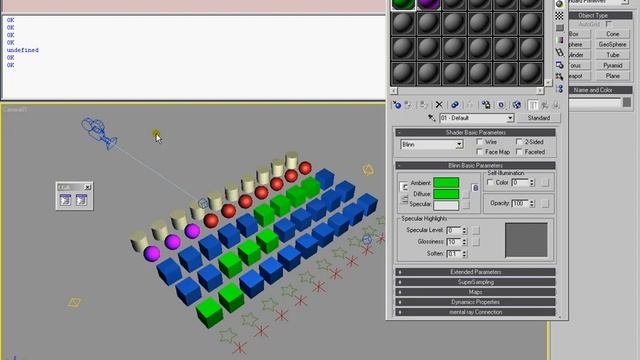Pick material from object eyedropper
Screen dimensions: 640x360
click(431, 118)
